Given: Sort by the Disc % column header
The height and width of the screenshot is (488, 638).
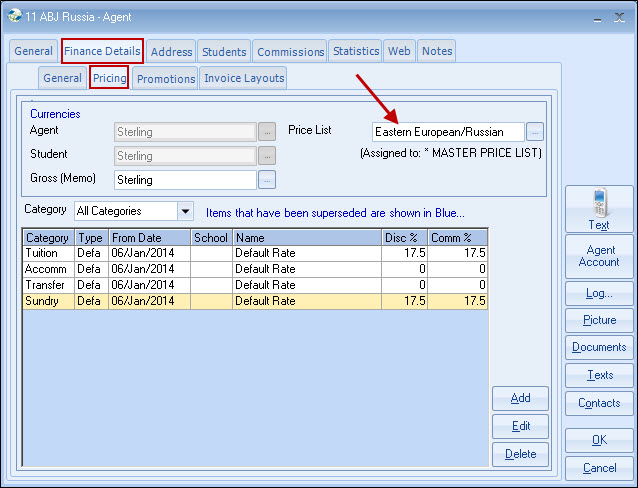Looking at the screenshot, I should (404, 238).
